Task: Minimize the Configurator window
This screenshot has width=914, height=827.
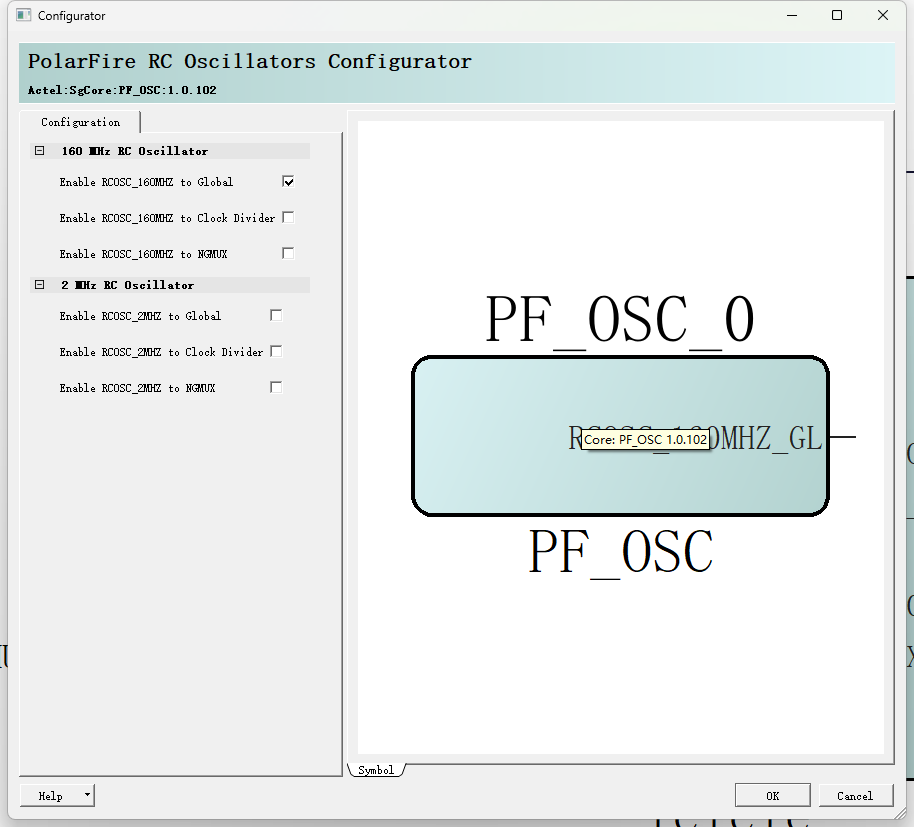Action: coord(792,15)
